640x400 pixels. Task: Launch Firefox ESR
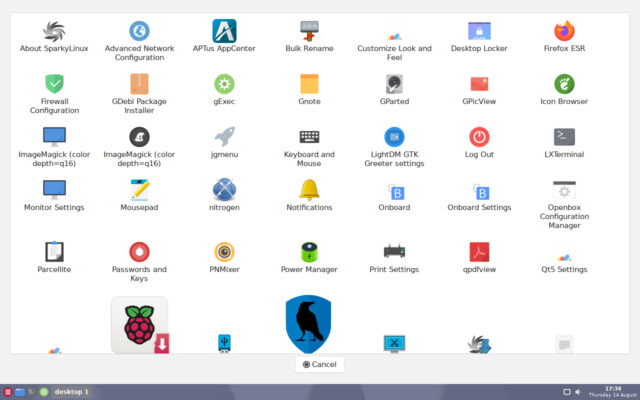pyautogui.click(x=564, y=31)
